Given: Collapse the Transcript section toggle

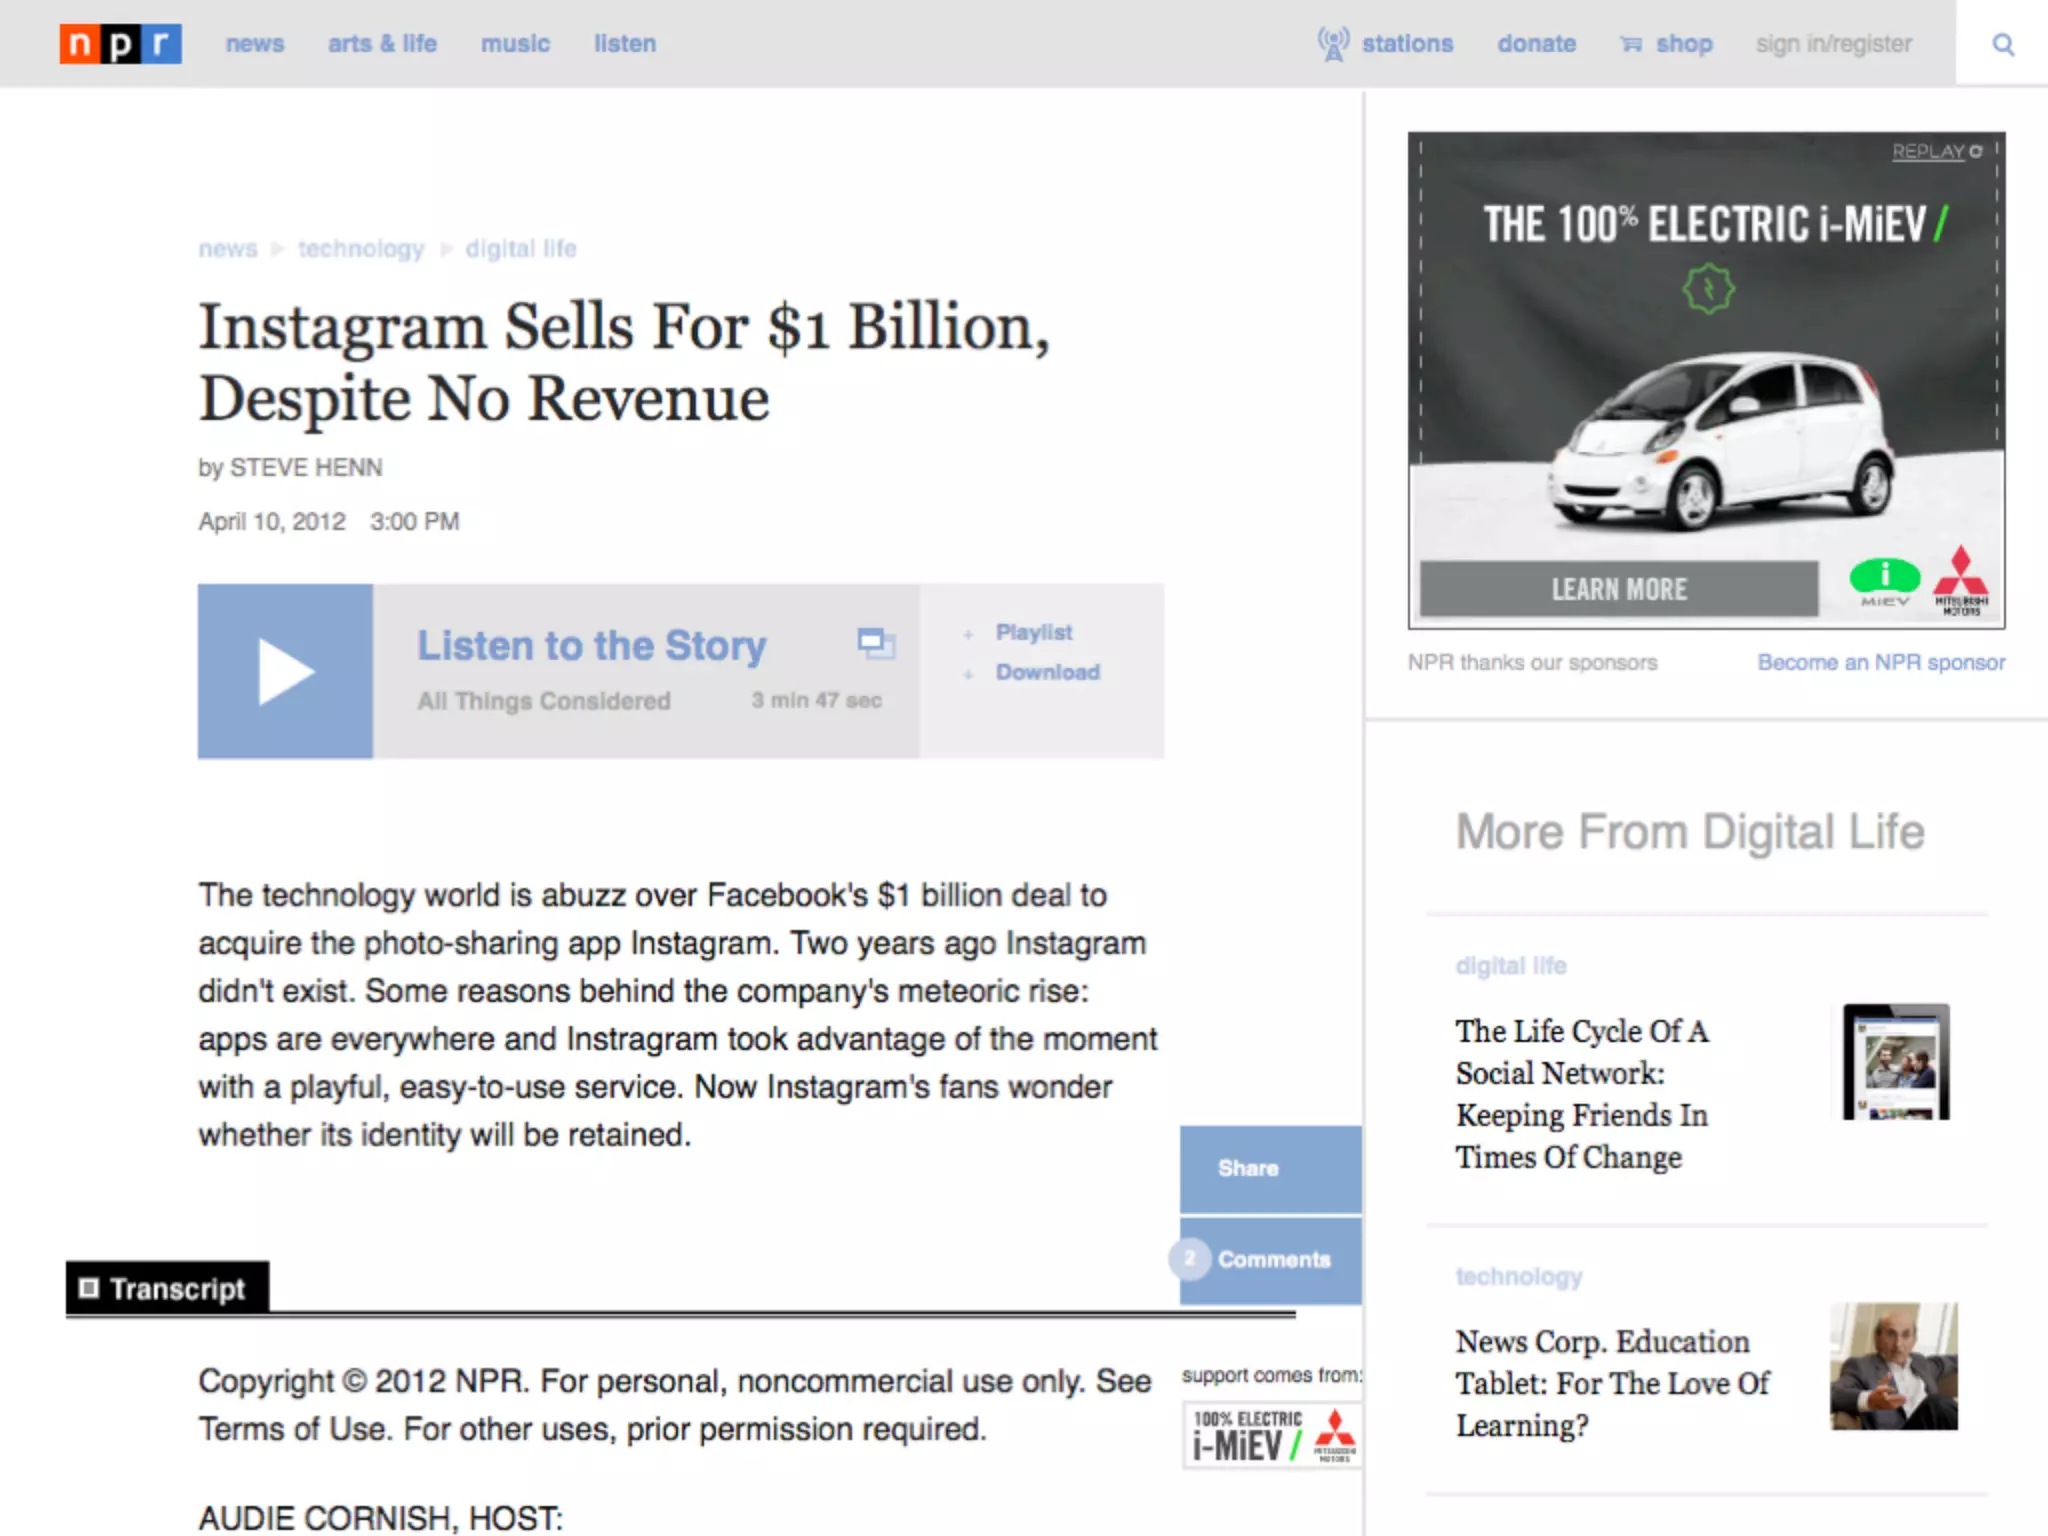Looking at the screenshot, I should 89,1288.
